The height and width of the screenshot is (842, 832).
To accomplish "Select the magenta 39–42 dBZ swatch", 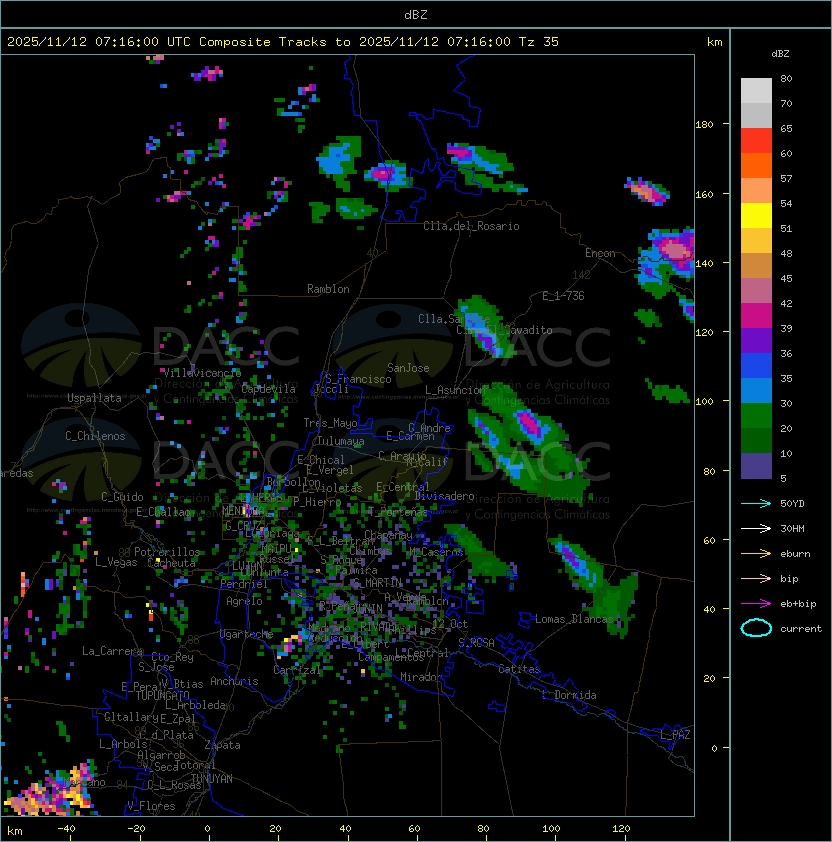I will point(756,316).
